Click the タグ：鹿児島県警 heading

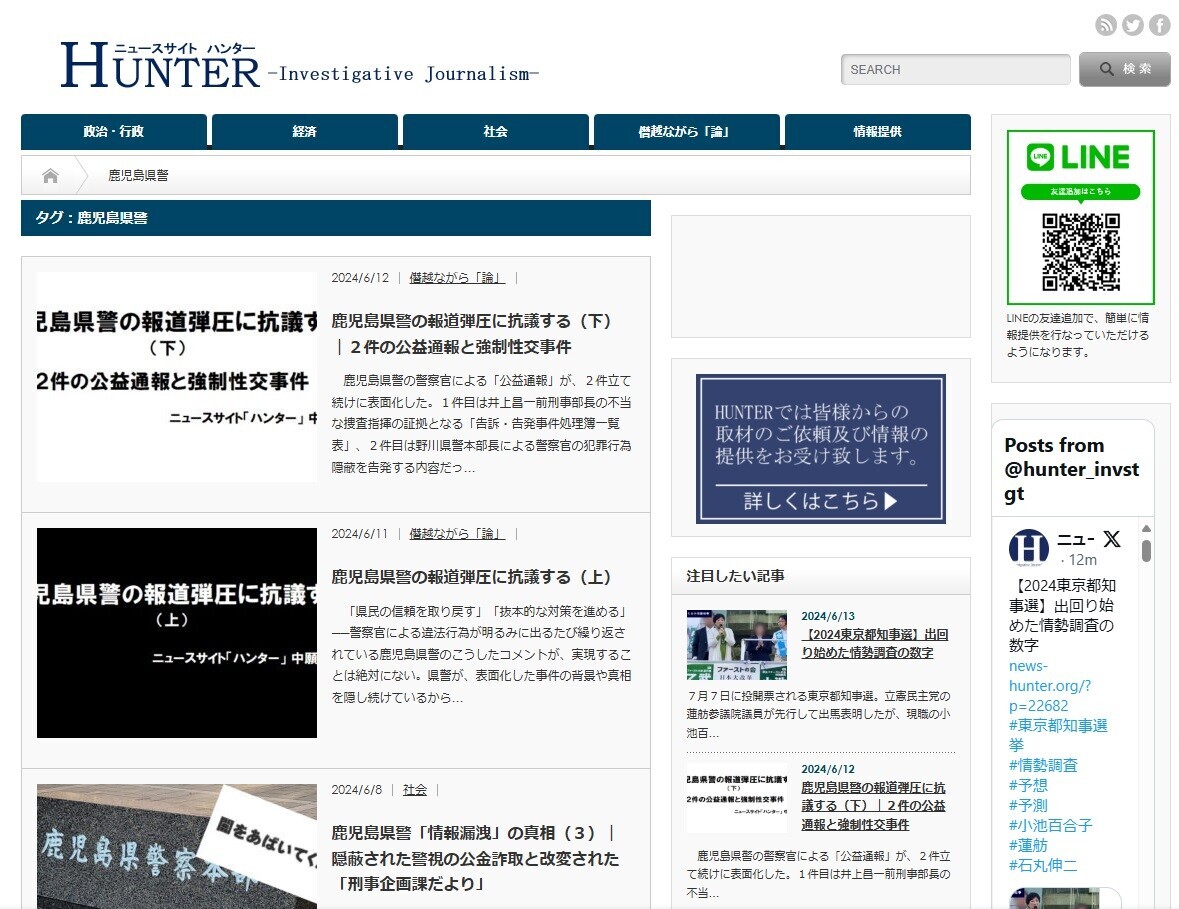(92, 218)
